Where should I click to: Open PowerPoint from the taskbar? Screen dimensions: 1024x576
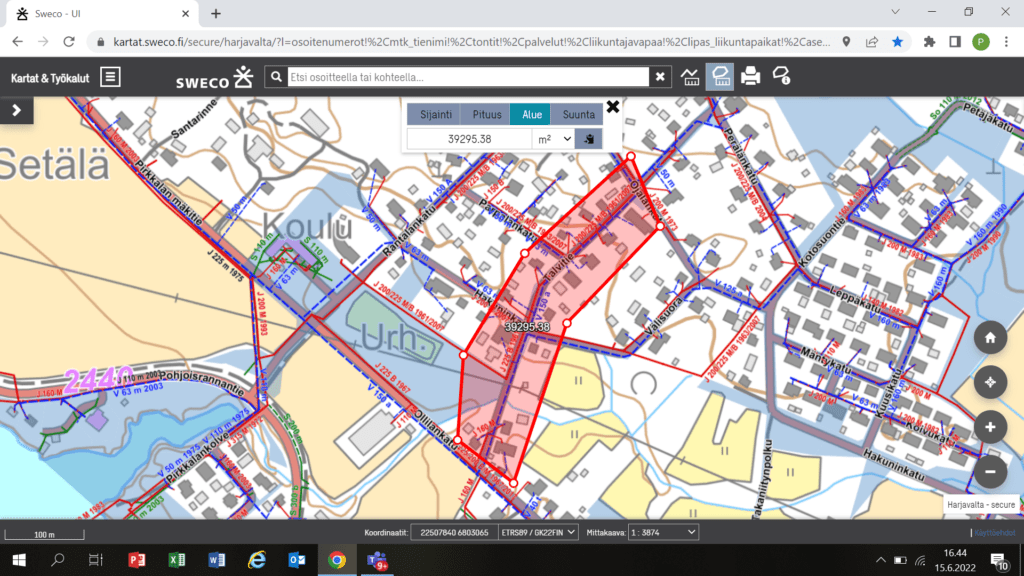pyautogui.click(x=136, y=560)
